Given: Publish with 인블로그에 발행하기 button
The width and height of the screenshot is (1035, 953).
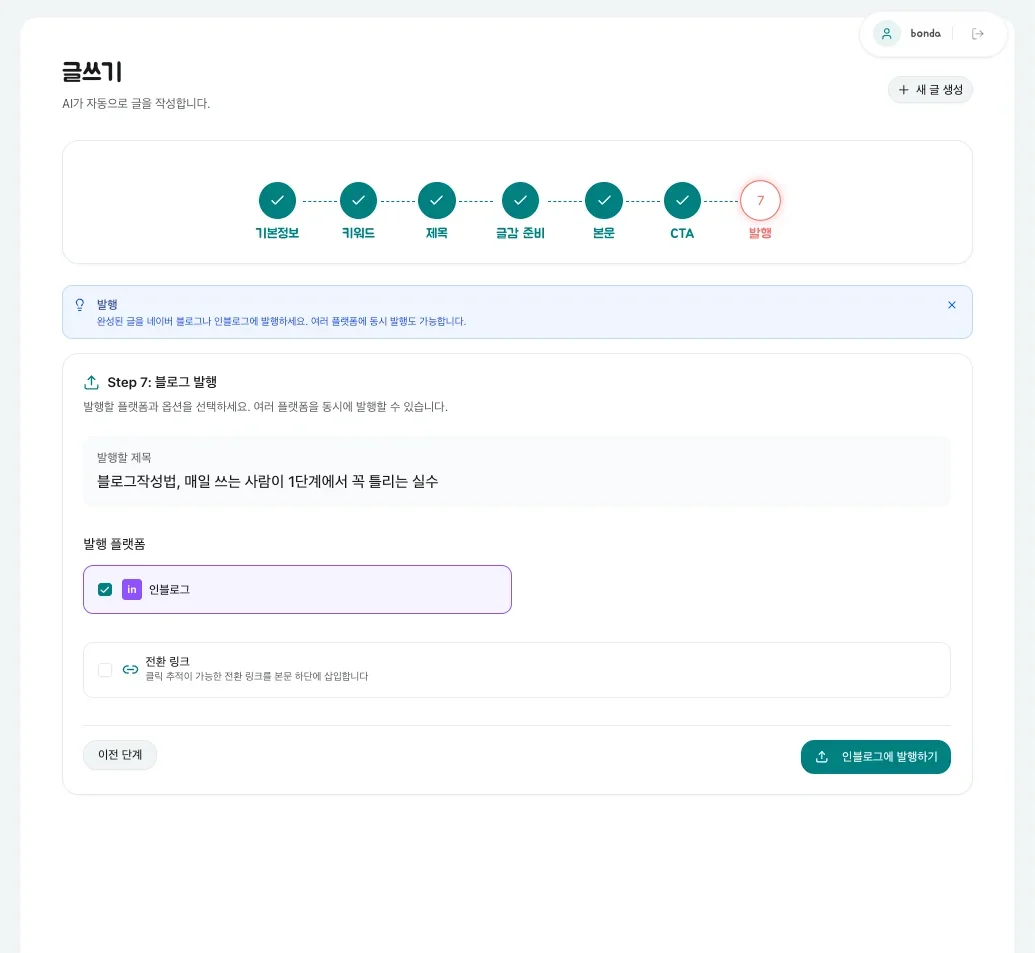Looking at the screenshot, I should pos(875,757).
